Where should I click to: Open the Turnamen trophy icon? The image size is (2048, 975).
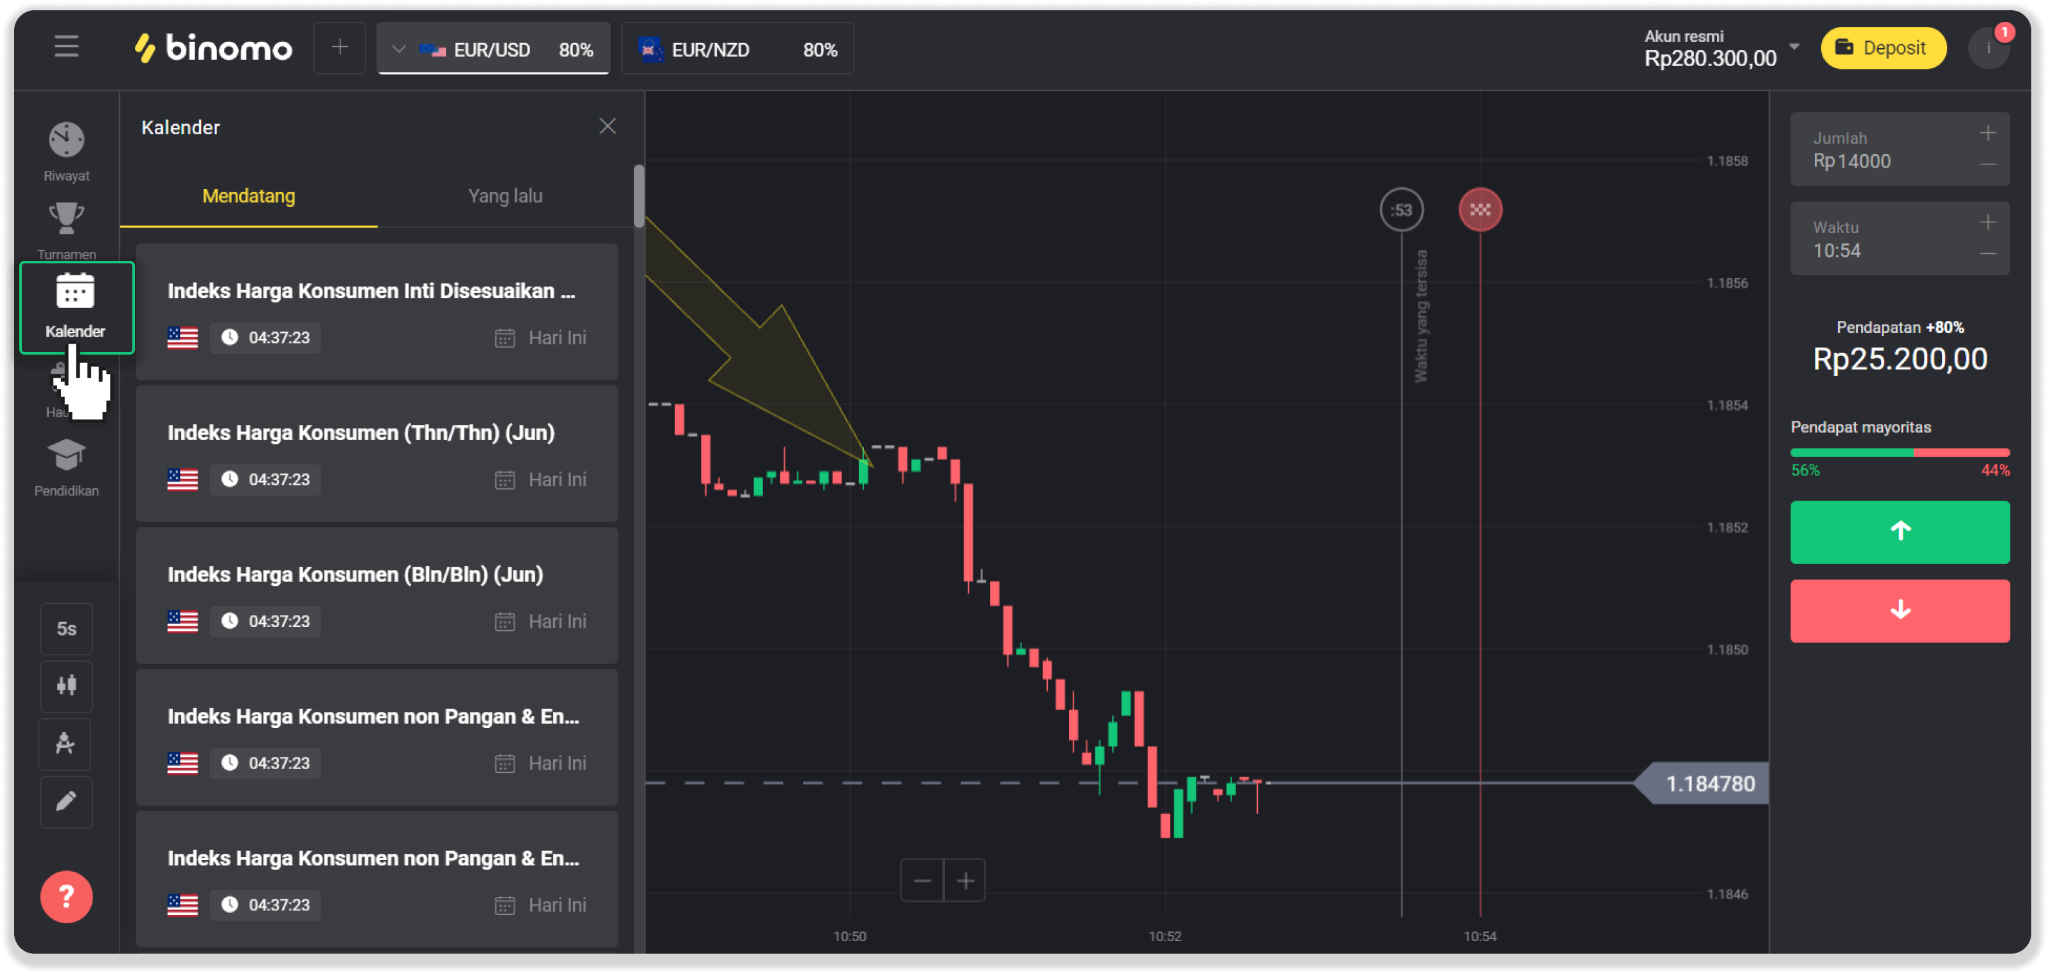pos(66,219)
